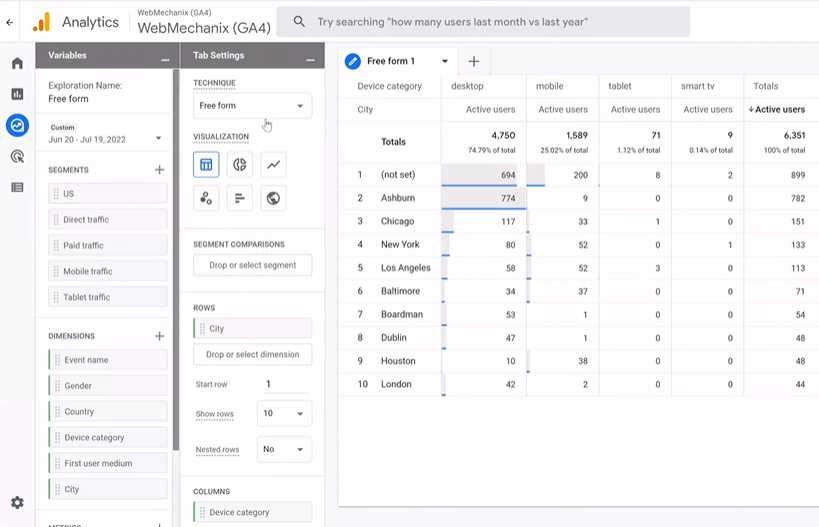Open Admin settings gear icon
819x527 pixels.
[x=17, y=502]
